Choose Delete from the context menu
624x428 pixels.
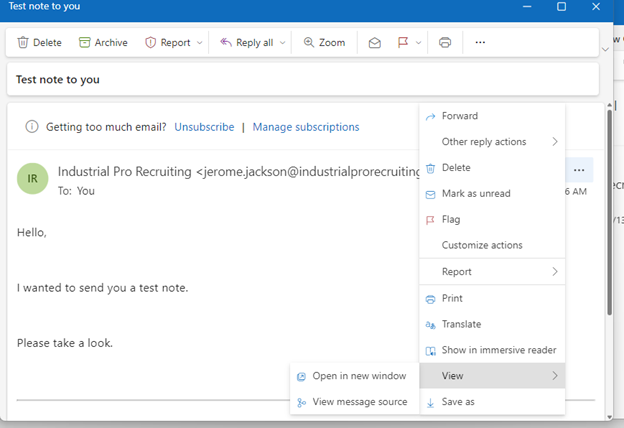(492, 168)
